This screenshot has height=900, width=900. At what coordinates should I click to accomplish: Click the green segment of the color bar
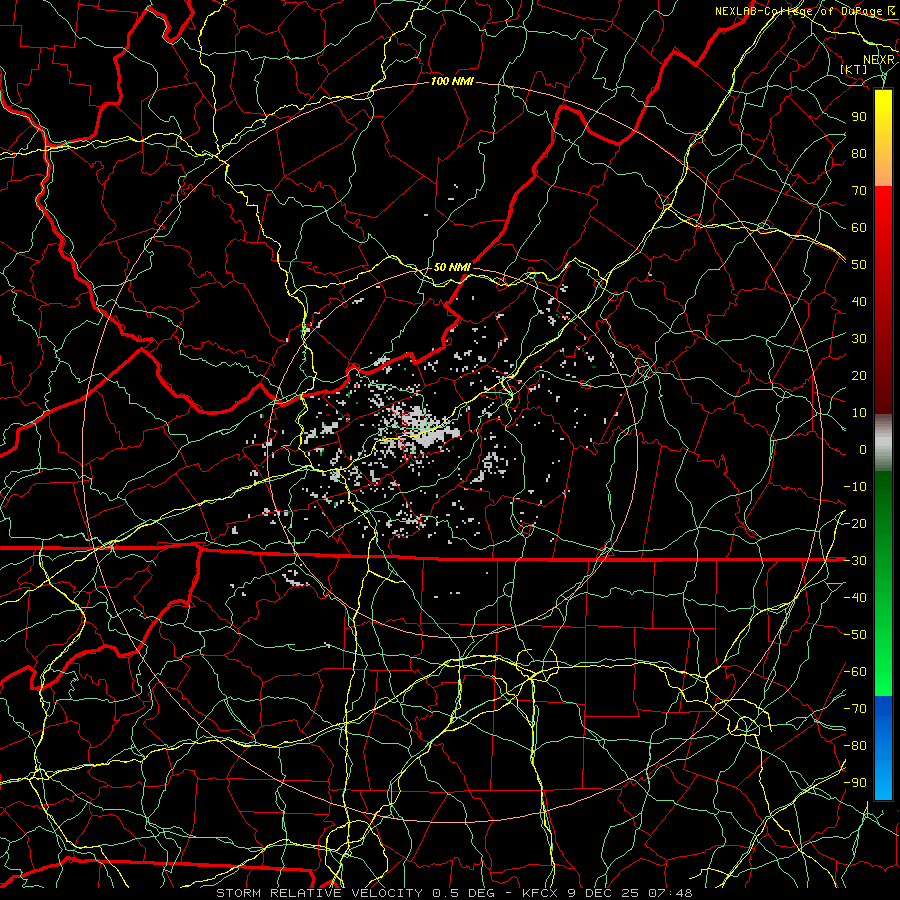(883, 583)
